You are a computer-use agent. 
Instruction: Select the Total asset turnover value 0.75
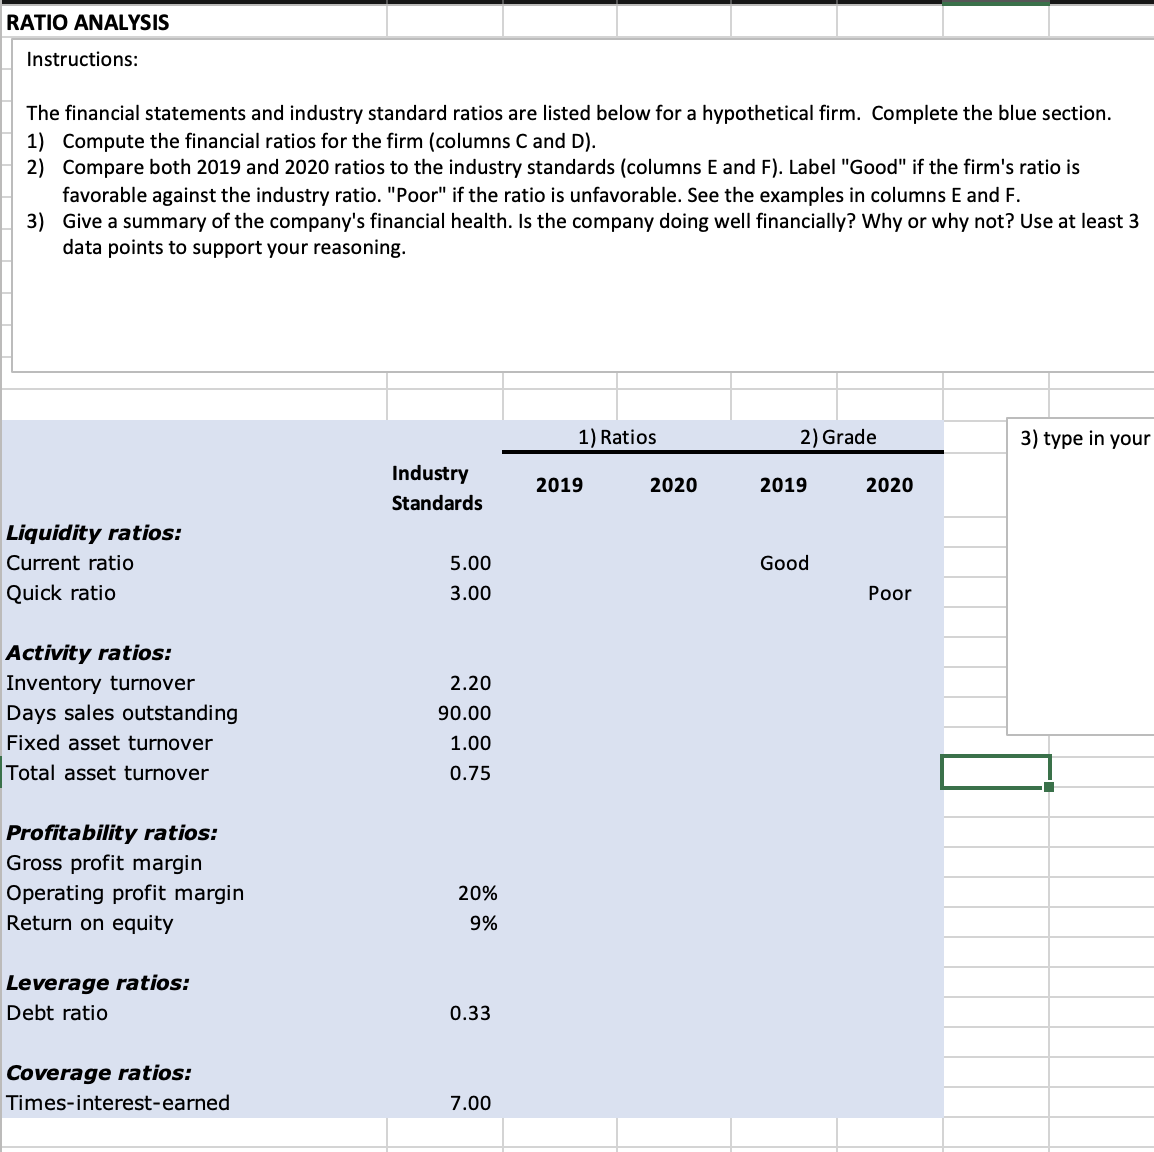tap(470, 773)
